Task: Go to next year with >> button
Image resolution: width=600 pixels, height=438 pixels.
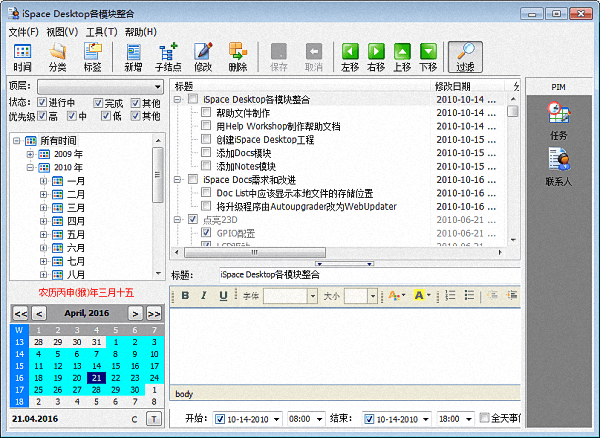Action: [x=154, y=314]
